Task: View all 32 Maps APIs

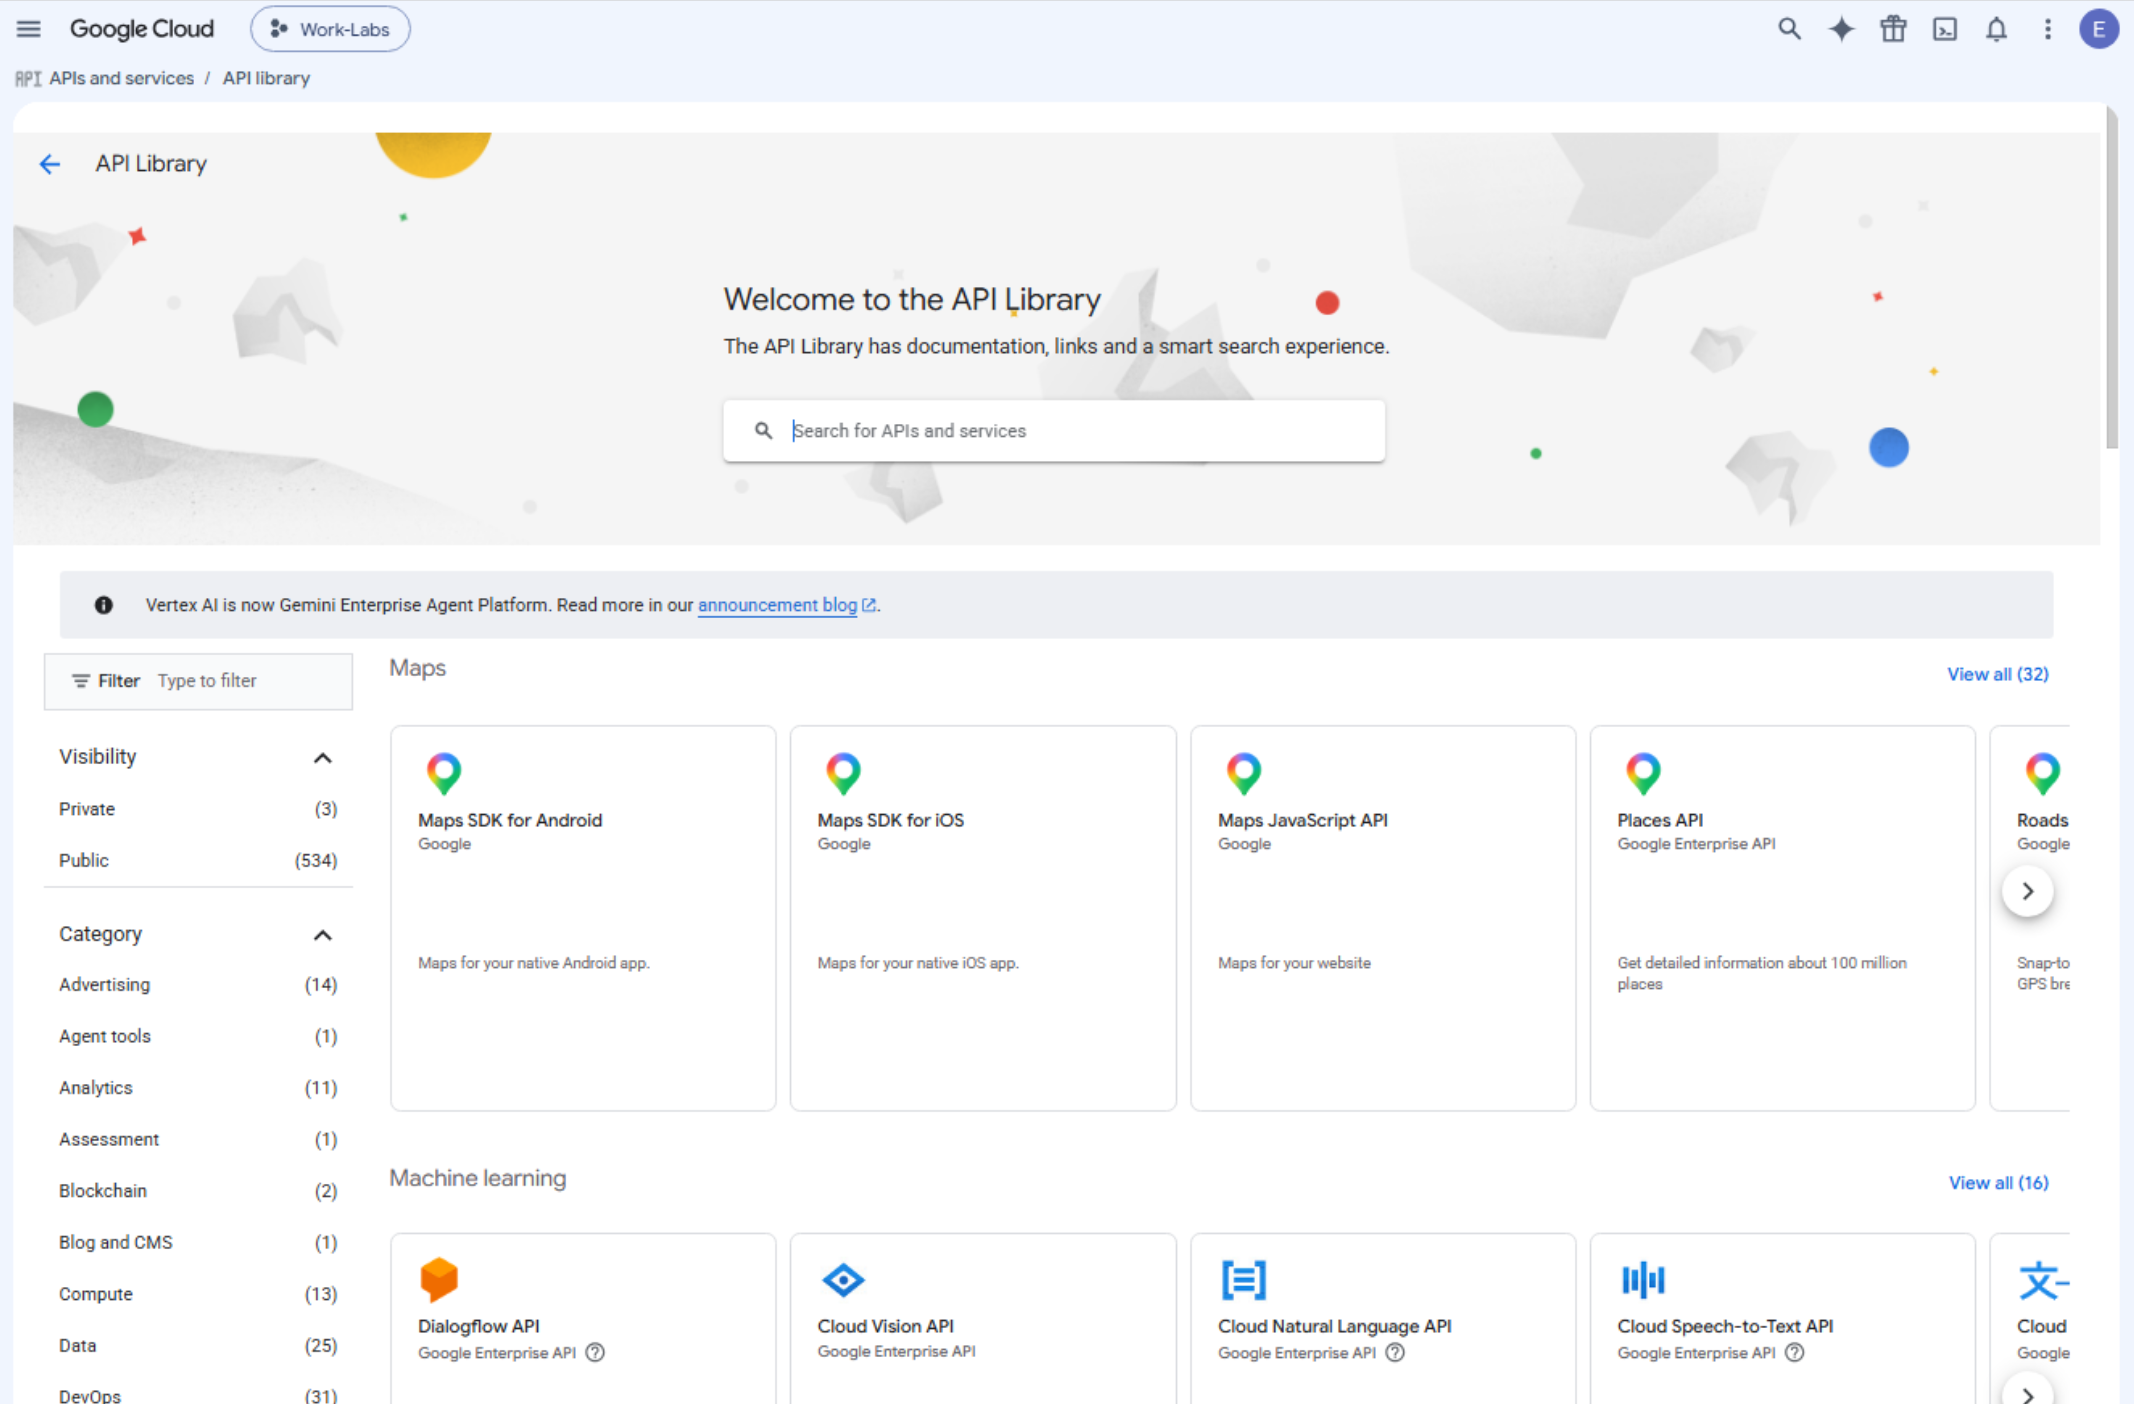Action: (1997, 675)
